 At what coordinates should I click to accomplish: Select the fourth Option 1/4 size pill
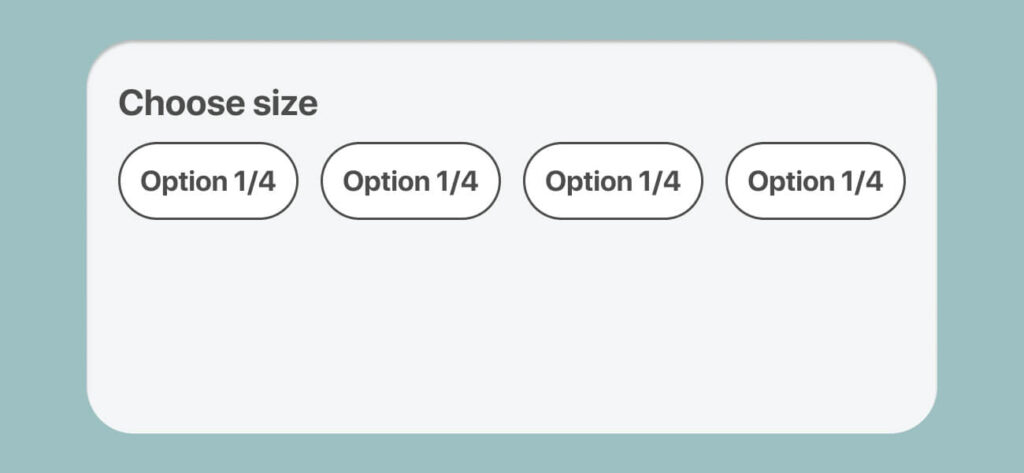(815, 181)
